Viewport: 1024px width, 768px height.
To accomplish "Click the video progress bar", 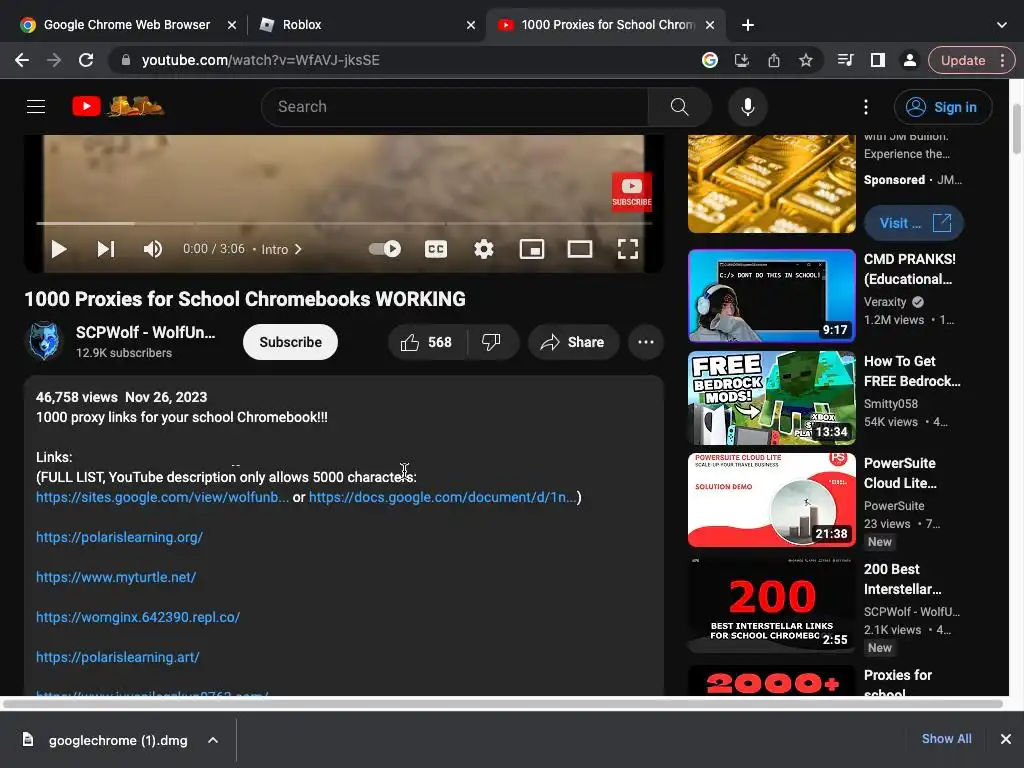I will [344, 223].
